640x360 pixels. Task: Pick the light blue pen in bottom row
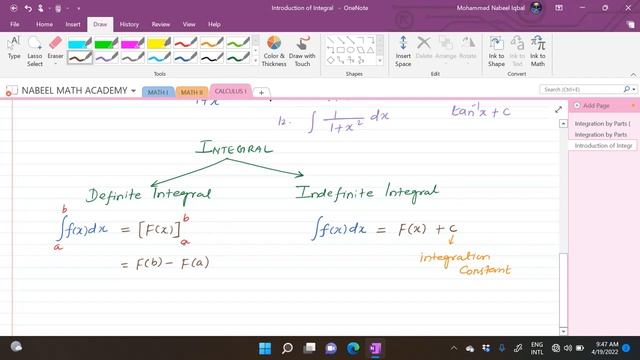tap(159, 58)
